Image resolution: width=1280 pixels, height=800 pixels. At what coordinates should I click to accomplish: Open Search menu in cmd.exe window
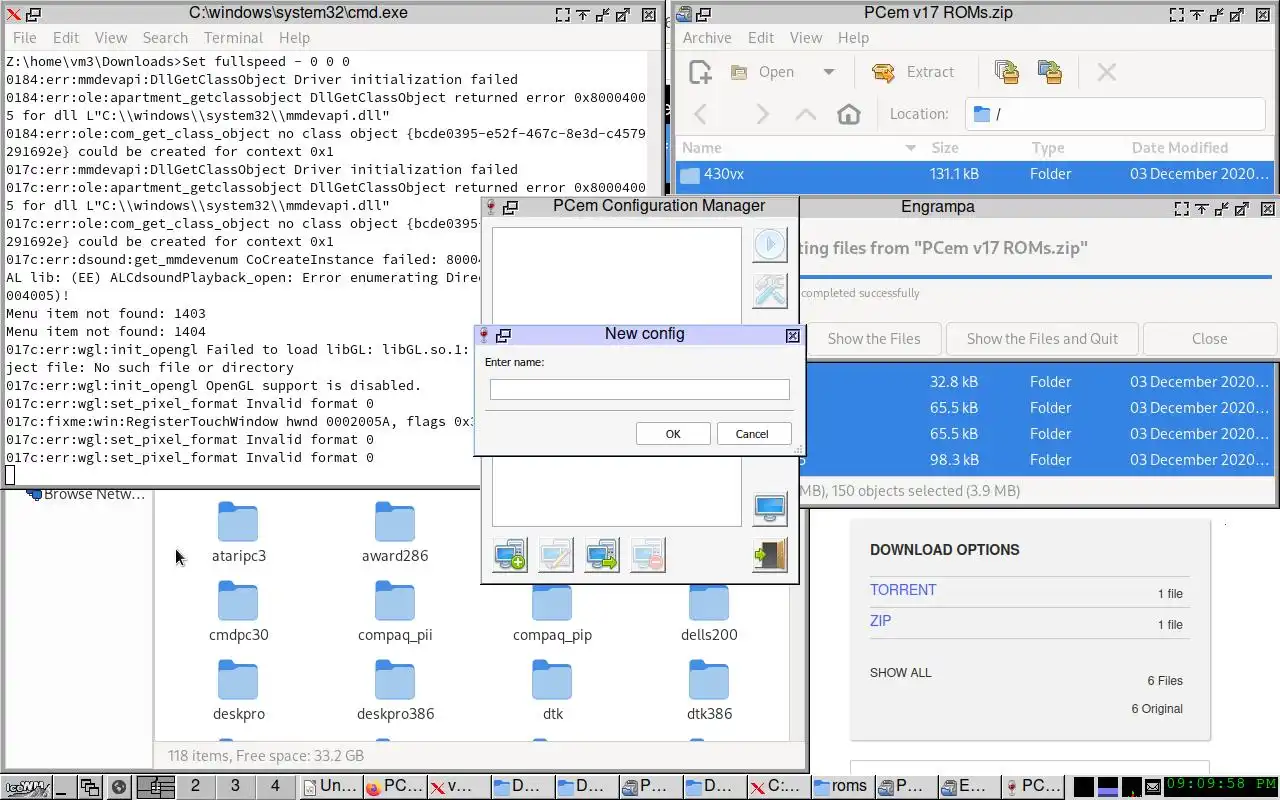click(x=165, y=38)
